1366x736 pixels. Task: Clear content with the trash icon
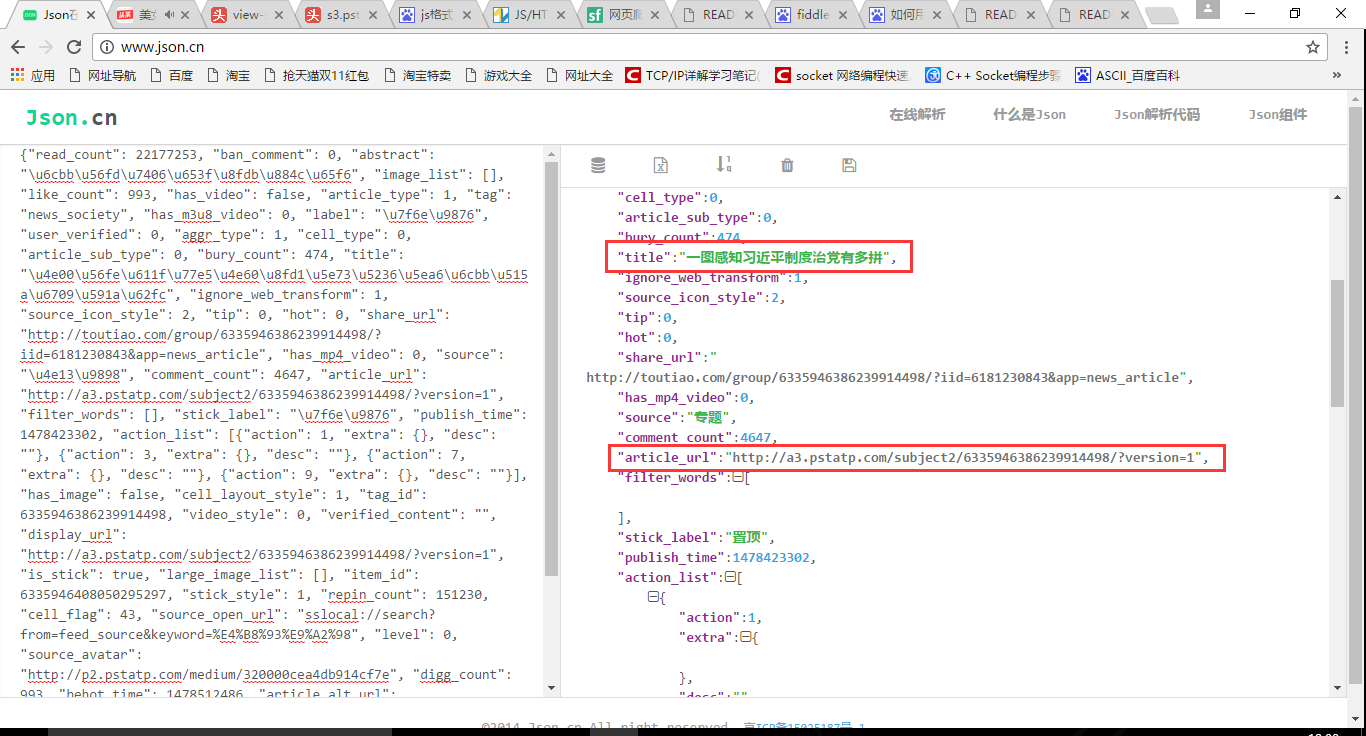pyautogui.click(x=787, y=164)
